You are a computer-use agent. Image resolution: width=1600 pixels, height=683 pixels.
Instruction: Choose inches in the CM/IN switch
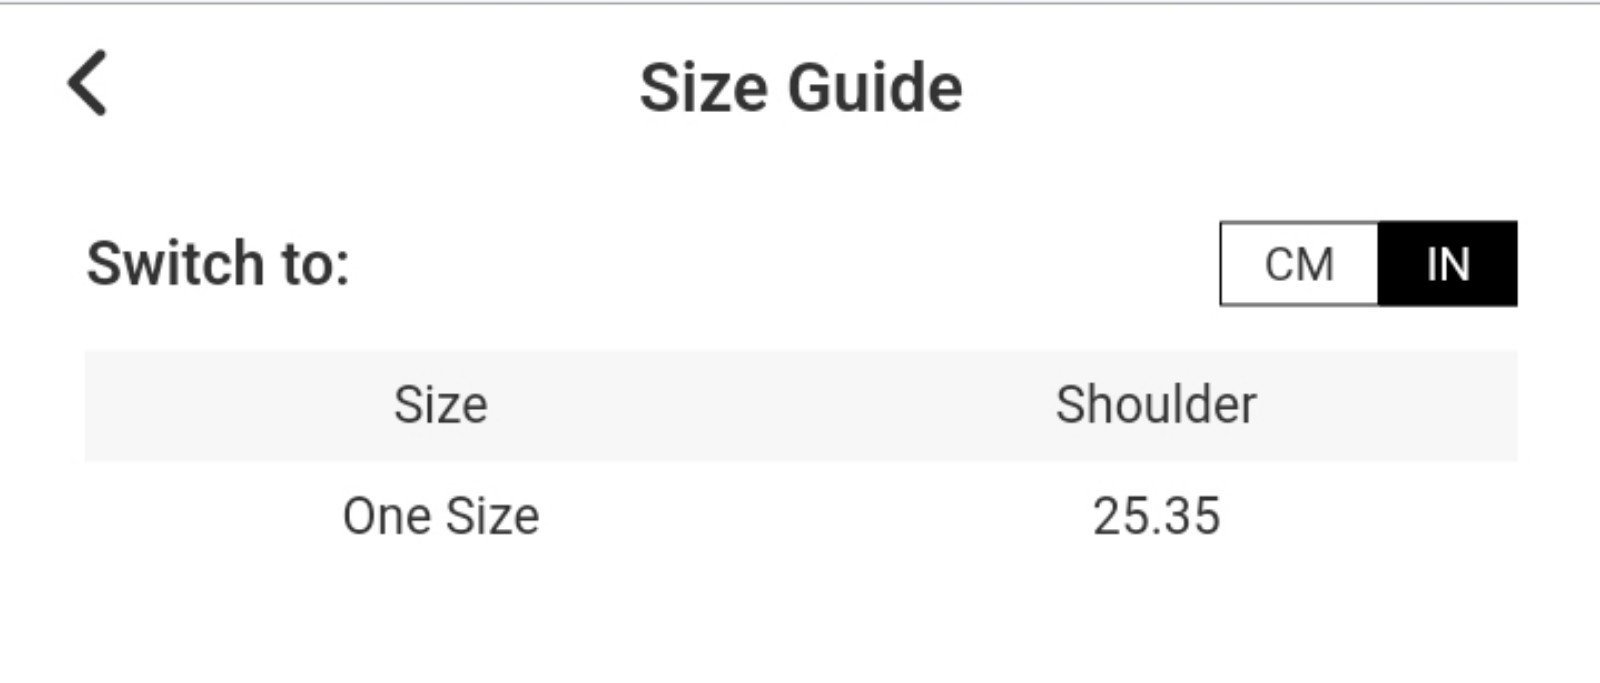click(x=1447, y=264)
